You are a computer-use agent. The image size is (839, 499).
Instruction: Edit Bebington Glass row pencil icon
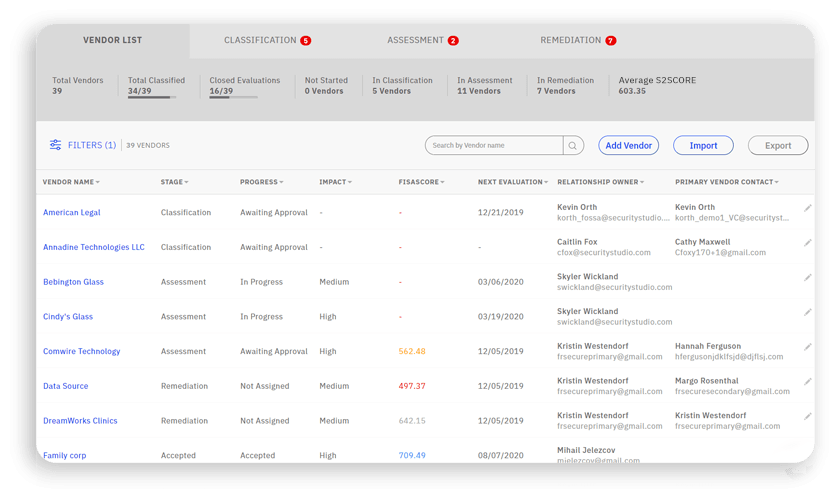[807, 278]
